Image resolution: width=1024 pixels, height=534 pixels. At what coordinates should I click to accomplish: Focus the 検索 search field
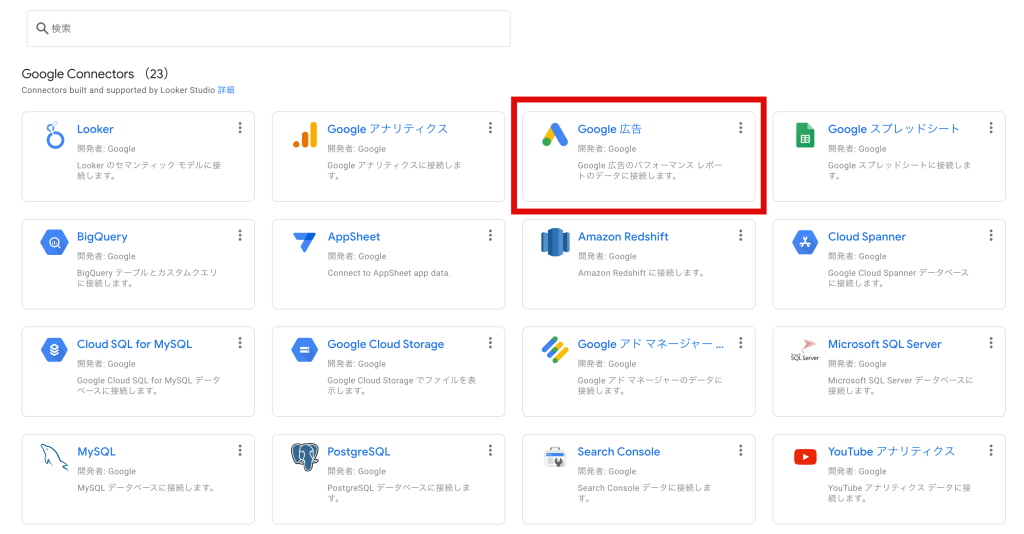pyautogui.click(x=268, y=28)
